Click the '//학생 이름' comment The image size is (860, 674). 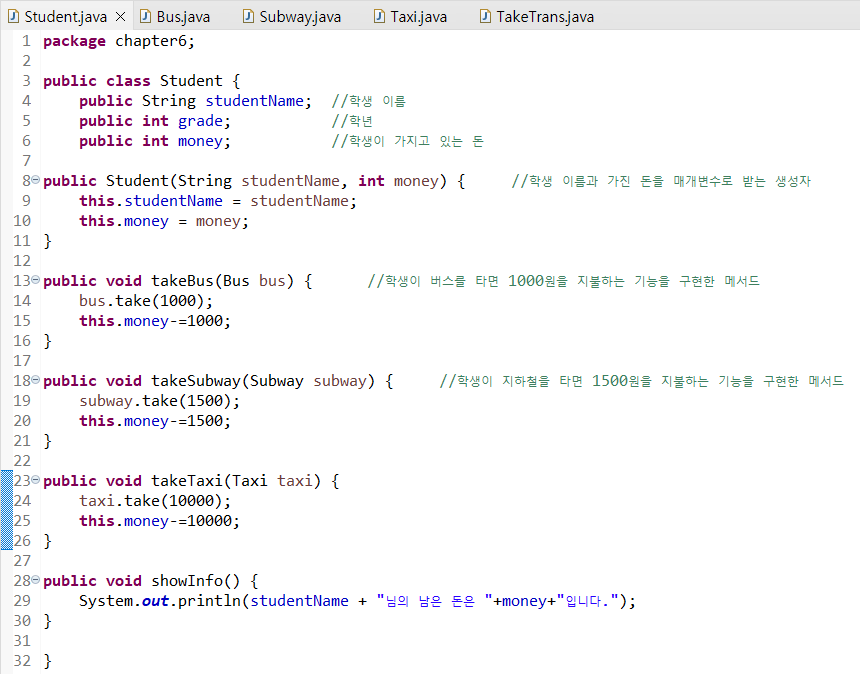click(369, 101)
